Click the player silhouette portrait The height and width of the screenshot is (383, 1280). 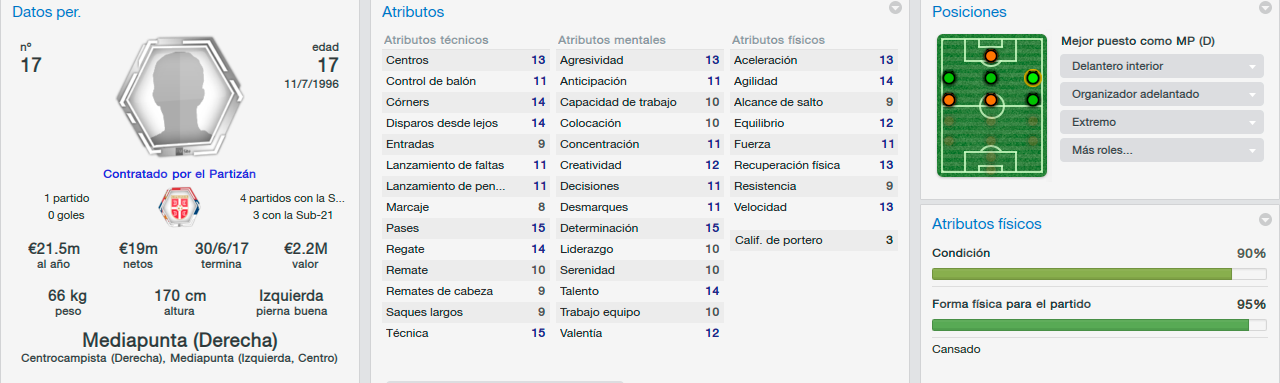[x=179, y=98]
